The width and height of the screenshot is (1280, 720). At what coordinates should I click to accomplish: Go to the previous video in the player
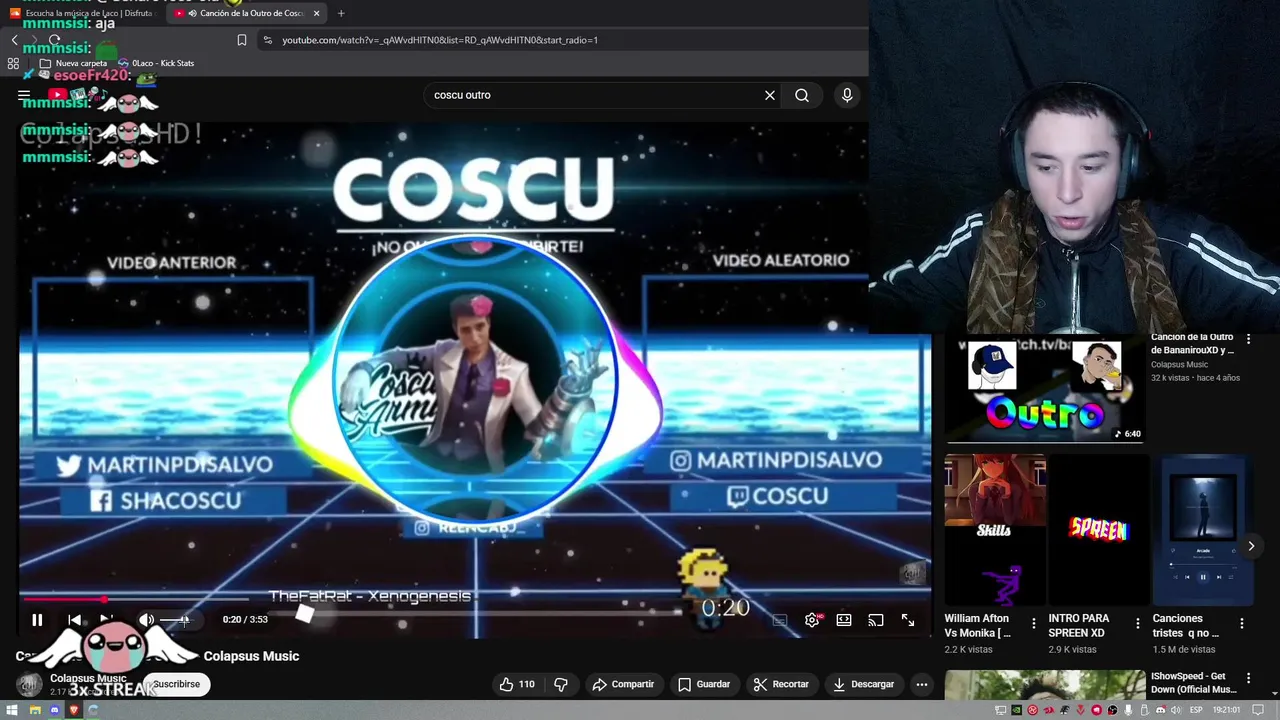point(74,620)
